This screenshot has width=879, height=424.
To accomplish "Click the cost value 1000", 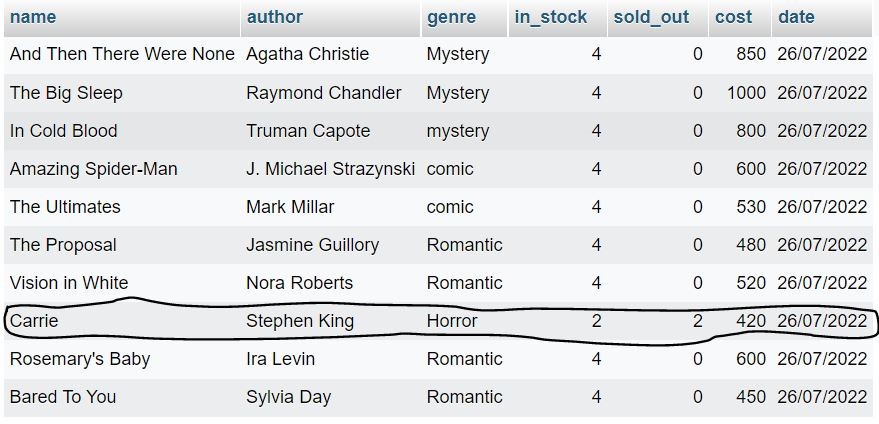I will click(746, 93).
